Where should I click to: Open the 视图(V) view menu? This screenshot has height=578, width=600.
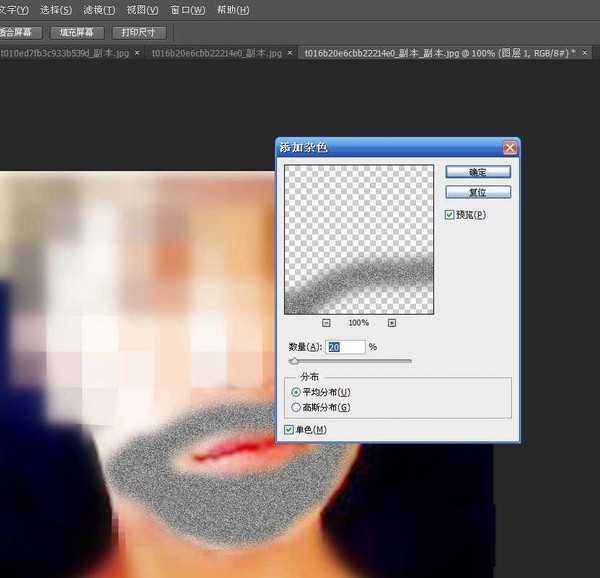[142, 10]
